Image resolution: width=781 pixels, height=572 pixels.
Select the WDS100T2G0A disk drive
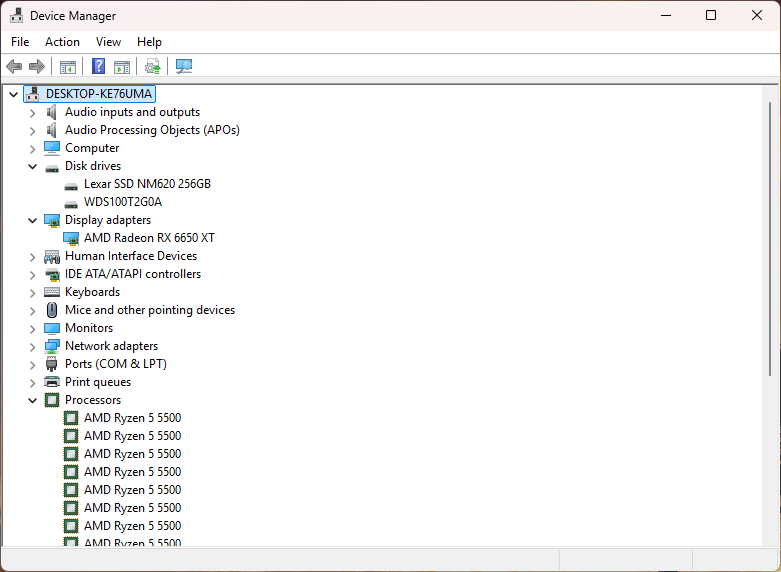coord(123,202)
